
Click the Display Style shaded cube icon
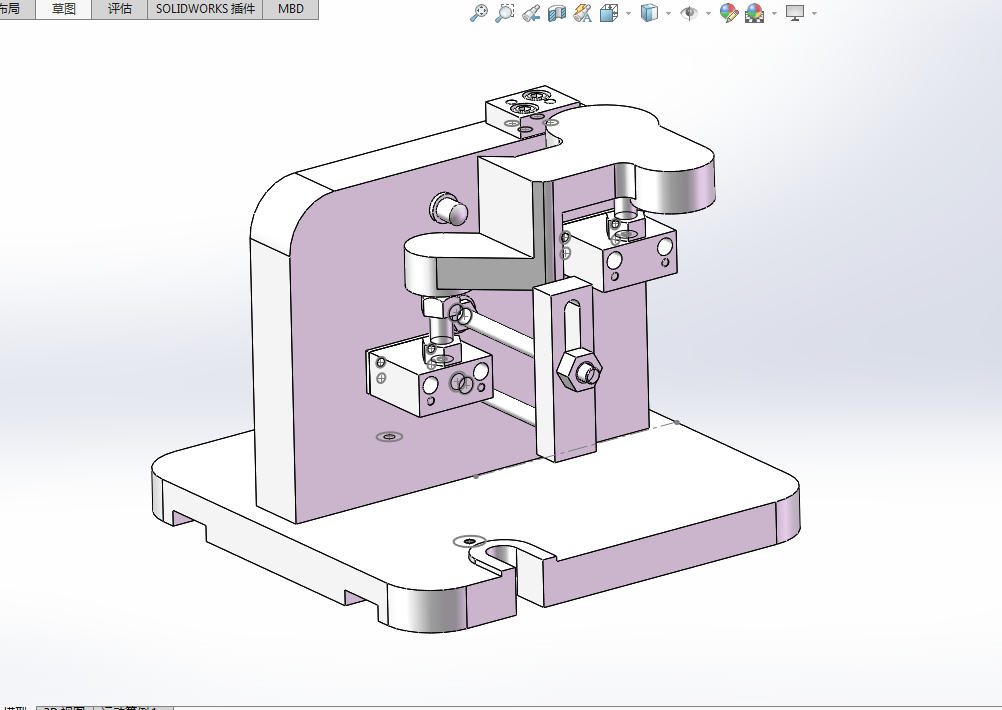(649, 13)
